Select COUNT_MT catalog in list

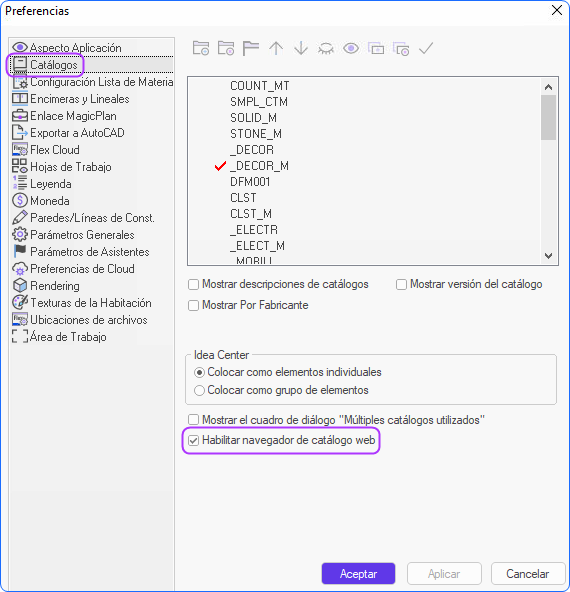pos(260,86)
